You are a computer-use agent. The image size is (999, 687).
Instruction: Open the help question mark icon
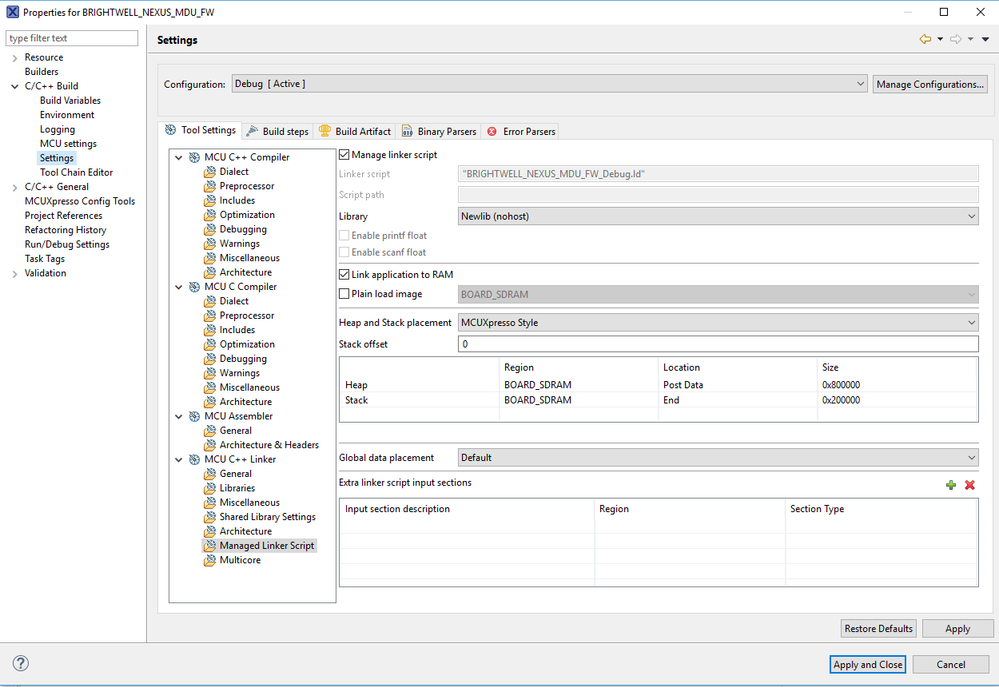pos(20,663)
